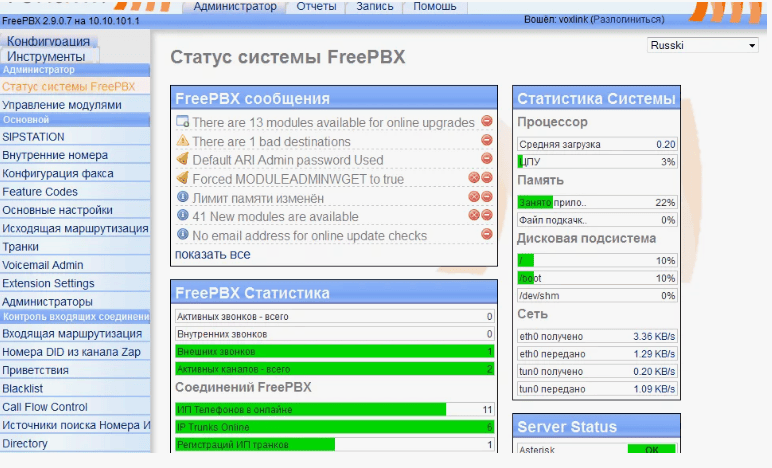The image size is (772, 468).
Task: Open the Запись top tab
Action: pyautogui.click(x=375, y=6)
